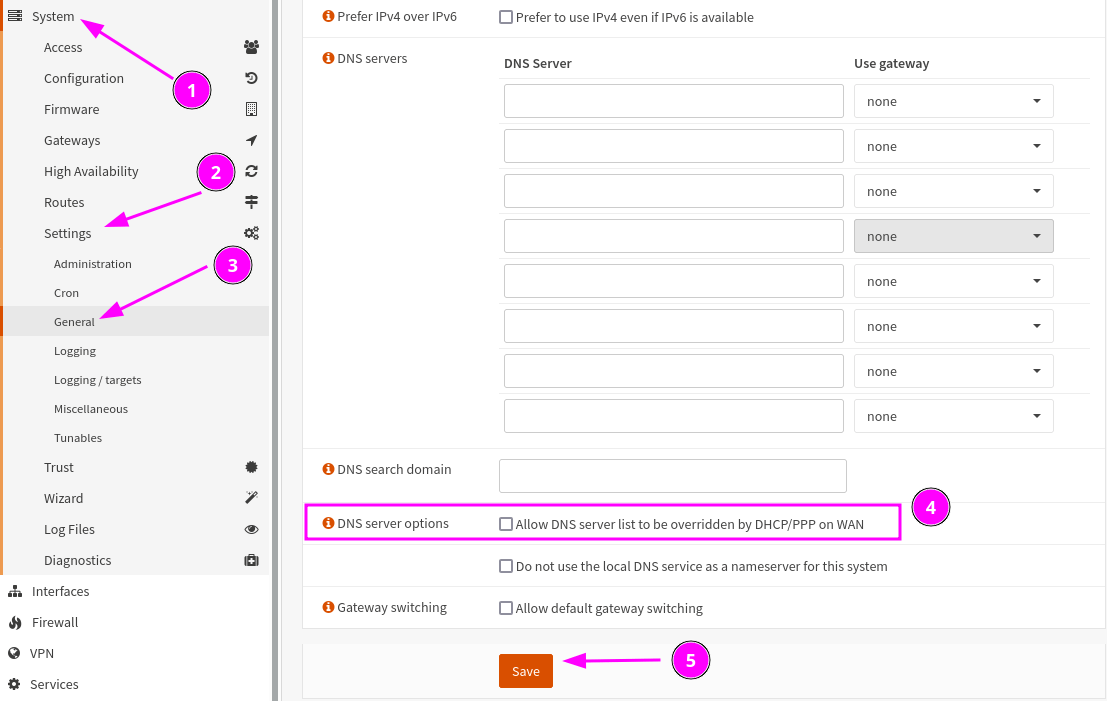Click the Configuration history icon
Image resolution: width=1107 pixels, height=701 pixels.
click(251, 78)
